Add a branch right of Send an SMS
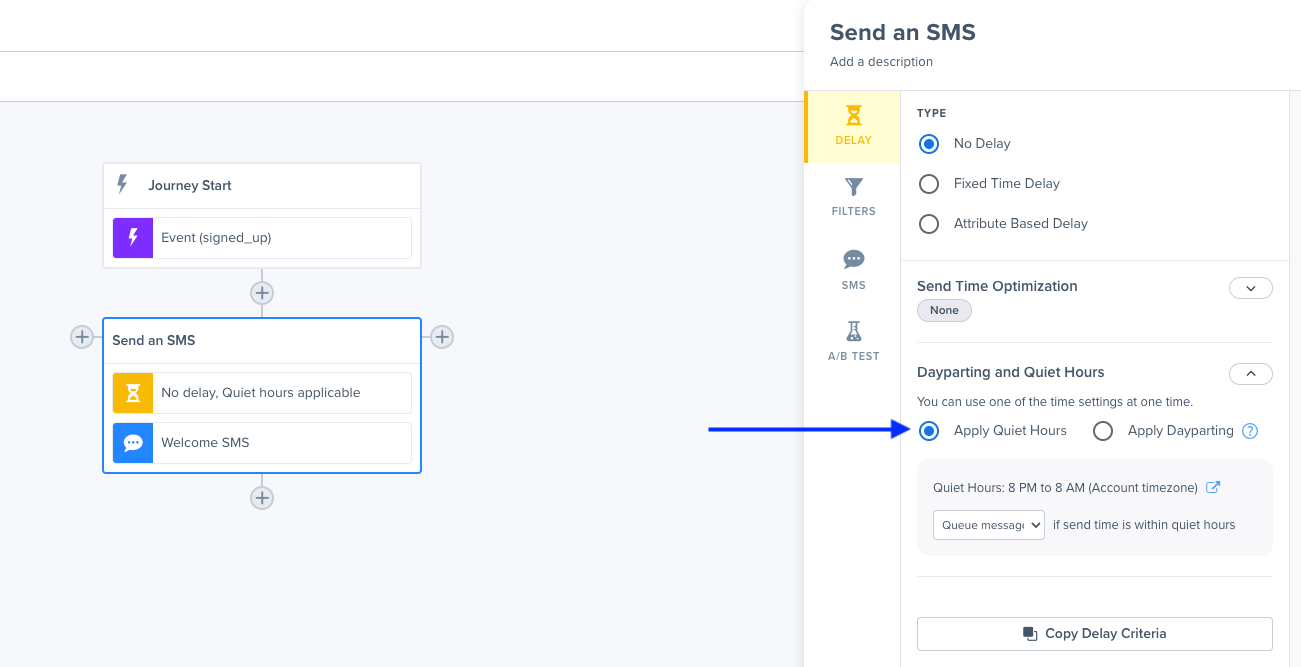Viewport: 1301px width, 667px height. [442, 337]
